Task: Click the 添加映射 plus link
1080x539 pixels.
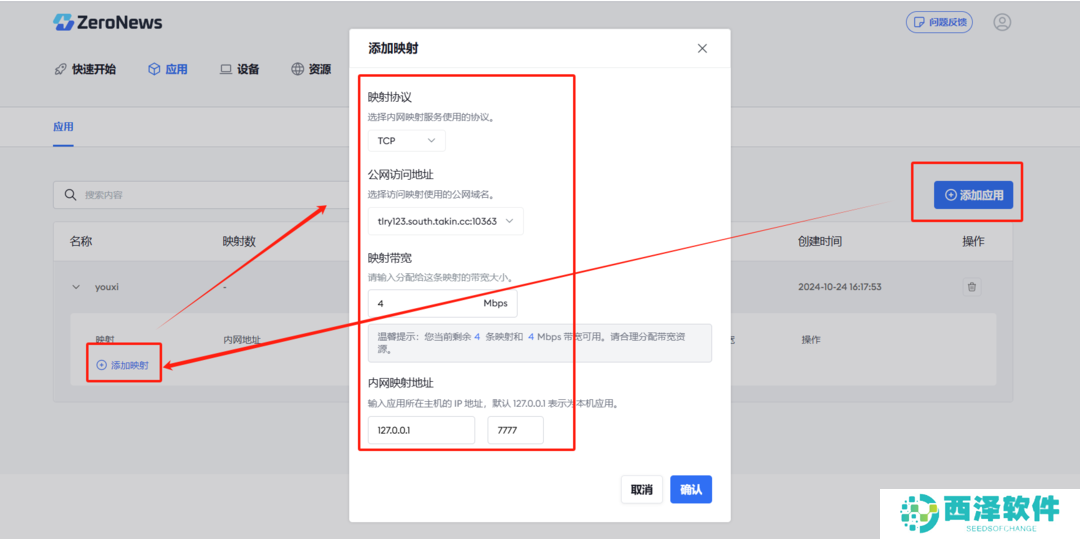Action: 123,365
